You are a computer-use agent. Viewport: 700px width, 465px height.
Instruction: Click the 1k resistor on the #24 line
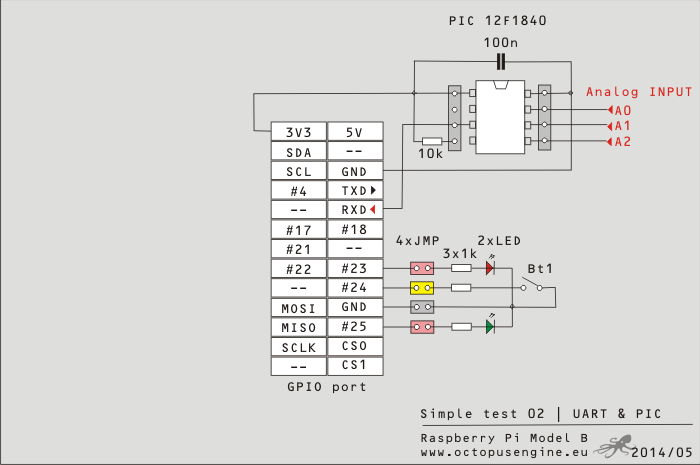(461, 288)
